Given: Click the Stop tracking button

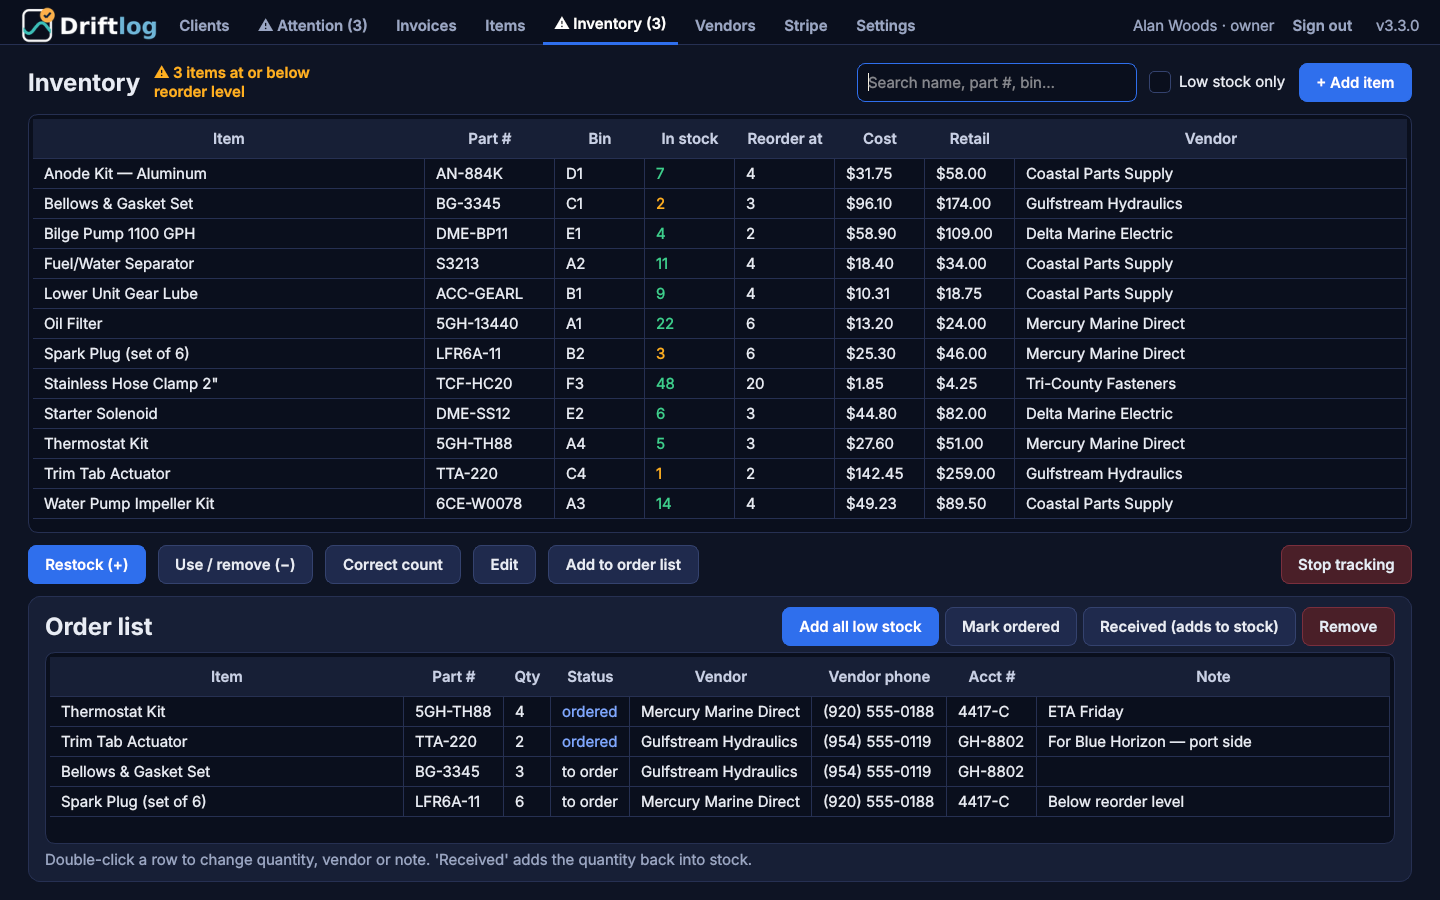Looking at the screenshot, I should click(1346, 564).
